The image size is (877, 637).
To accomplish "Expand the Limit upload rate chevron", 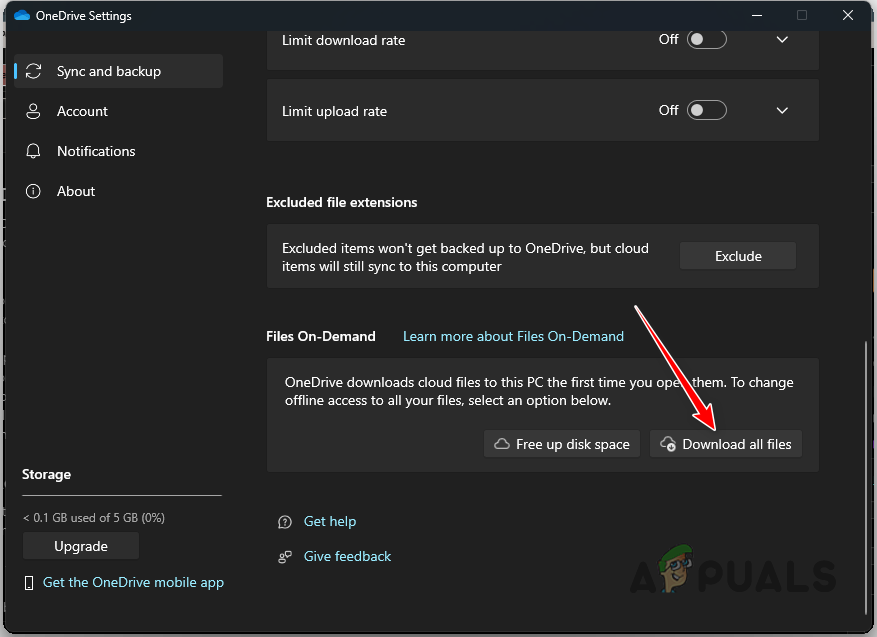I will (781, 110).
